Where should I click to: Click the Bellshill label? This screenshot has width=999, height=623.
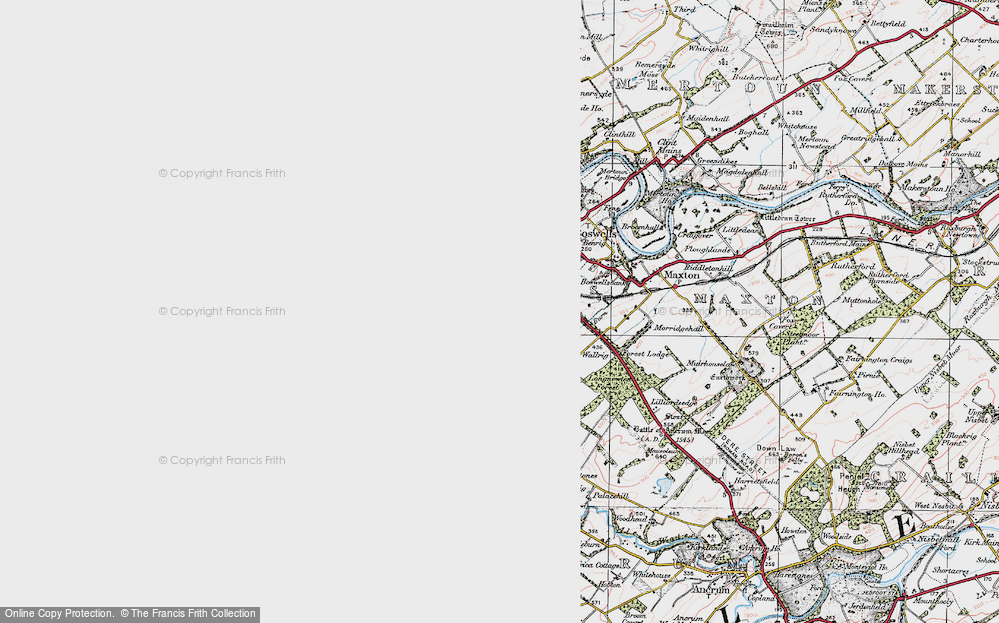pyautogui.click(x=772, y=187)
